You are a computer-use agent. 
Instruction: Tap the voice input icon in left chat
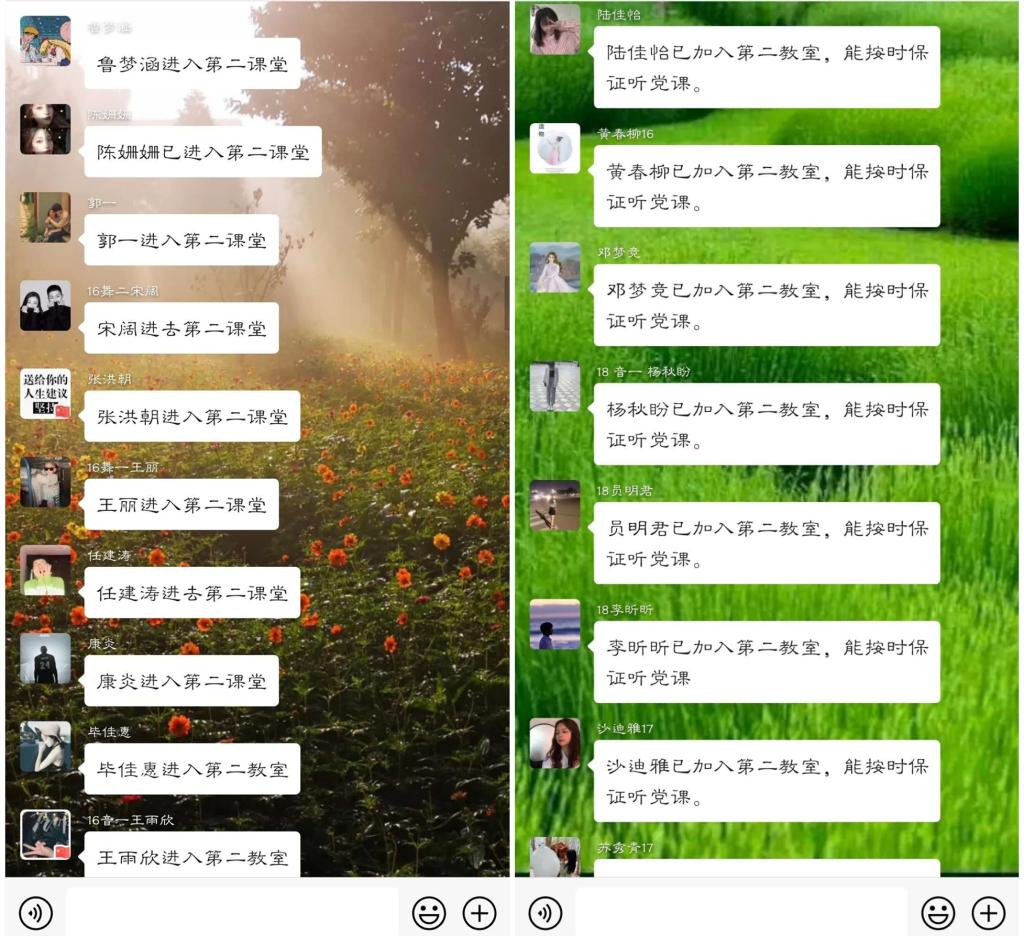(x=36, y=912)
